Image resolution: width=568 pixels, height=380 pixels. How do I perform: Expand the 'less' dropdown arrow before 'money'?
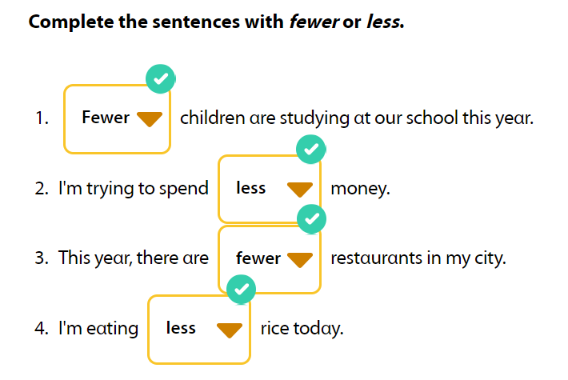coord(300,189)
